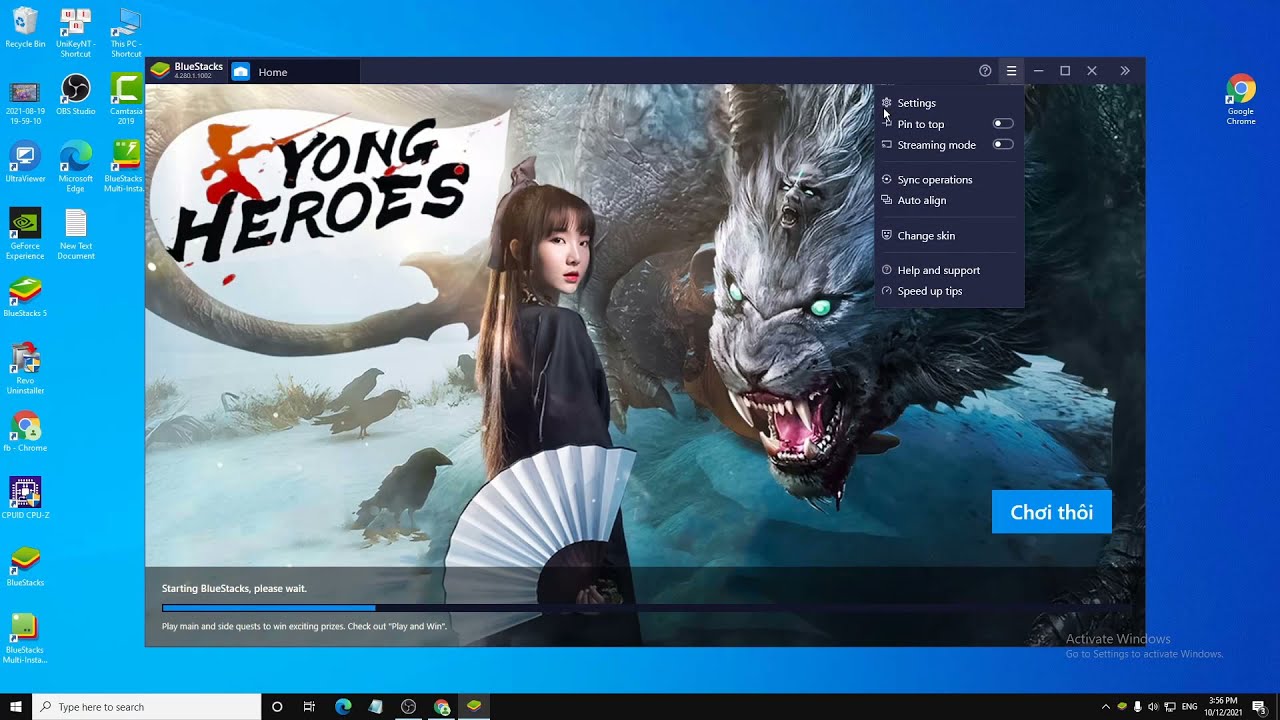
Task: Open Chrome from the taskbar
Action: point(442,707)
